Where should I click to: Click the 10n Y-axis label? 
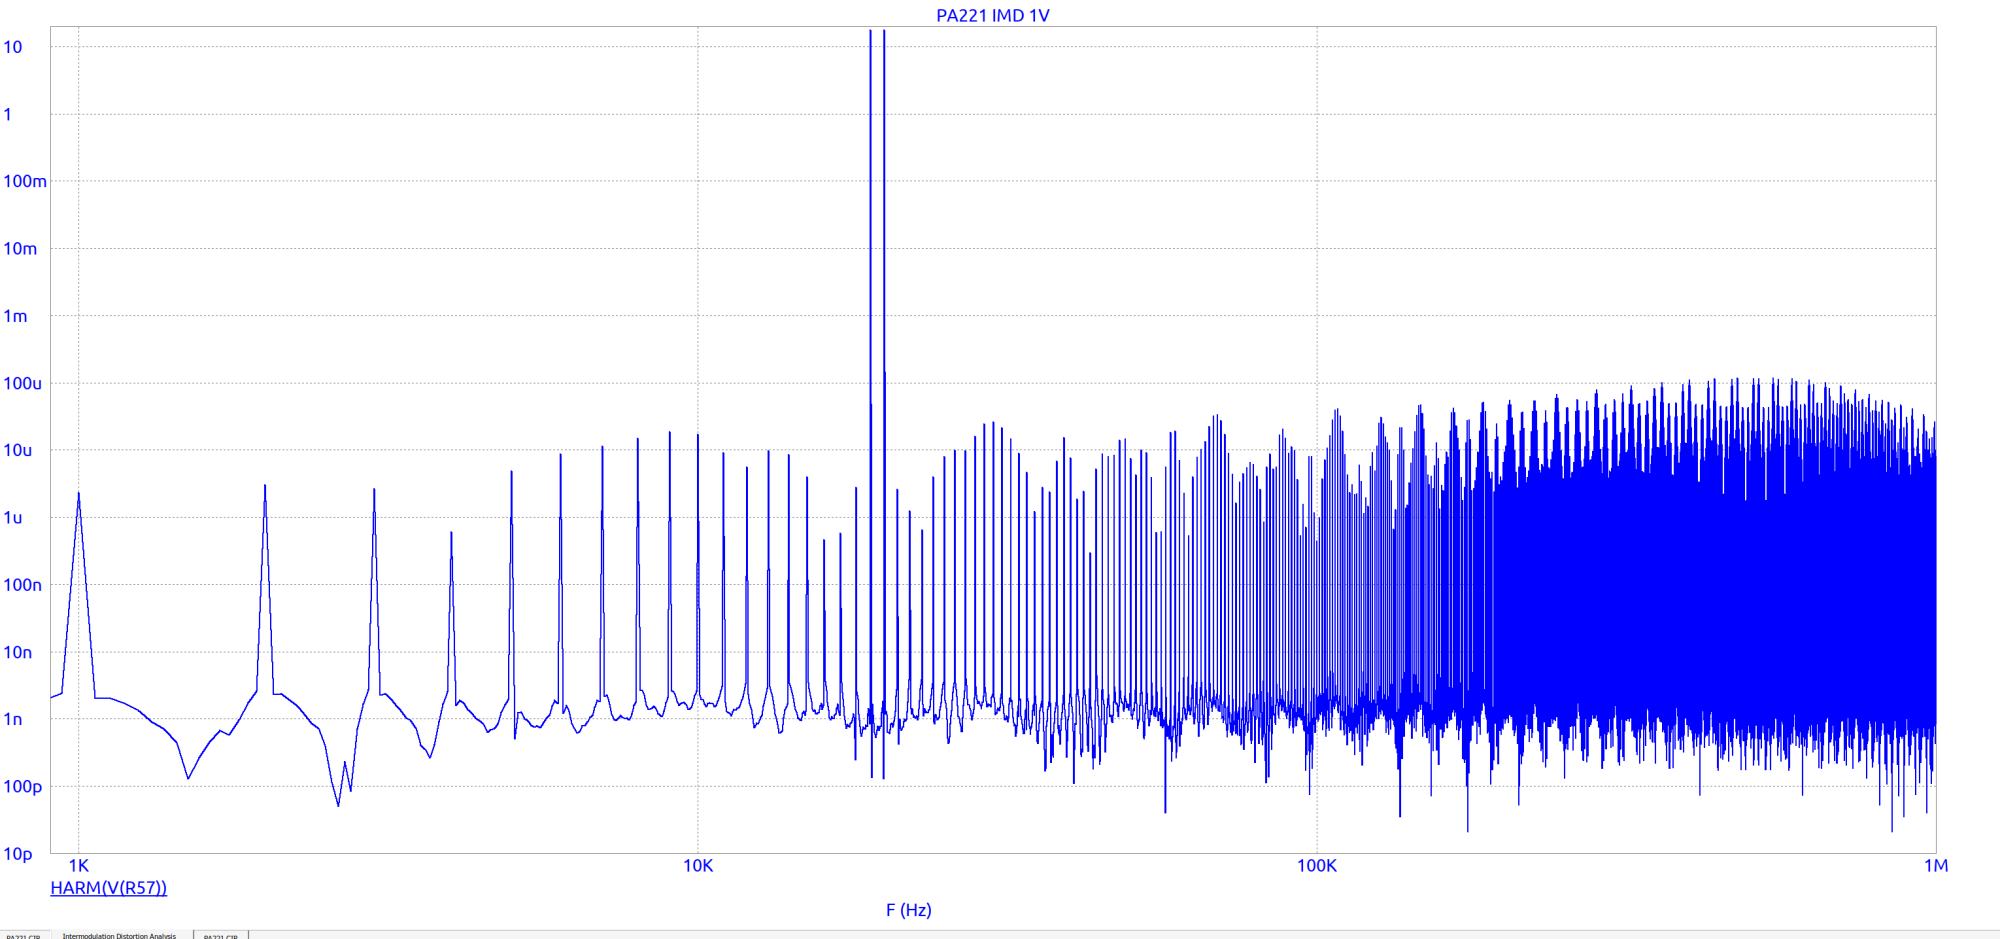point(18,652)
